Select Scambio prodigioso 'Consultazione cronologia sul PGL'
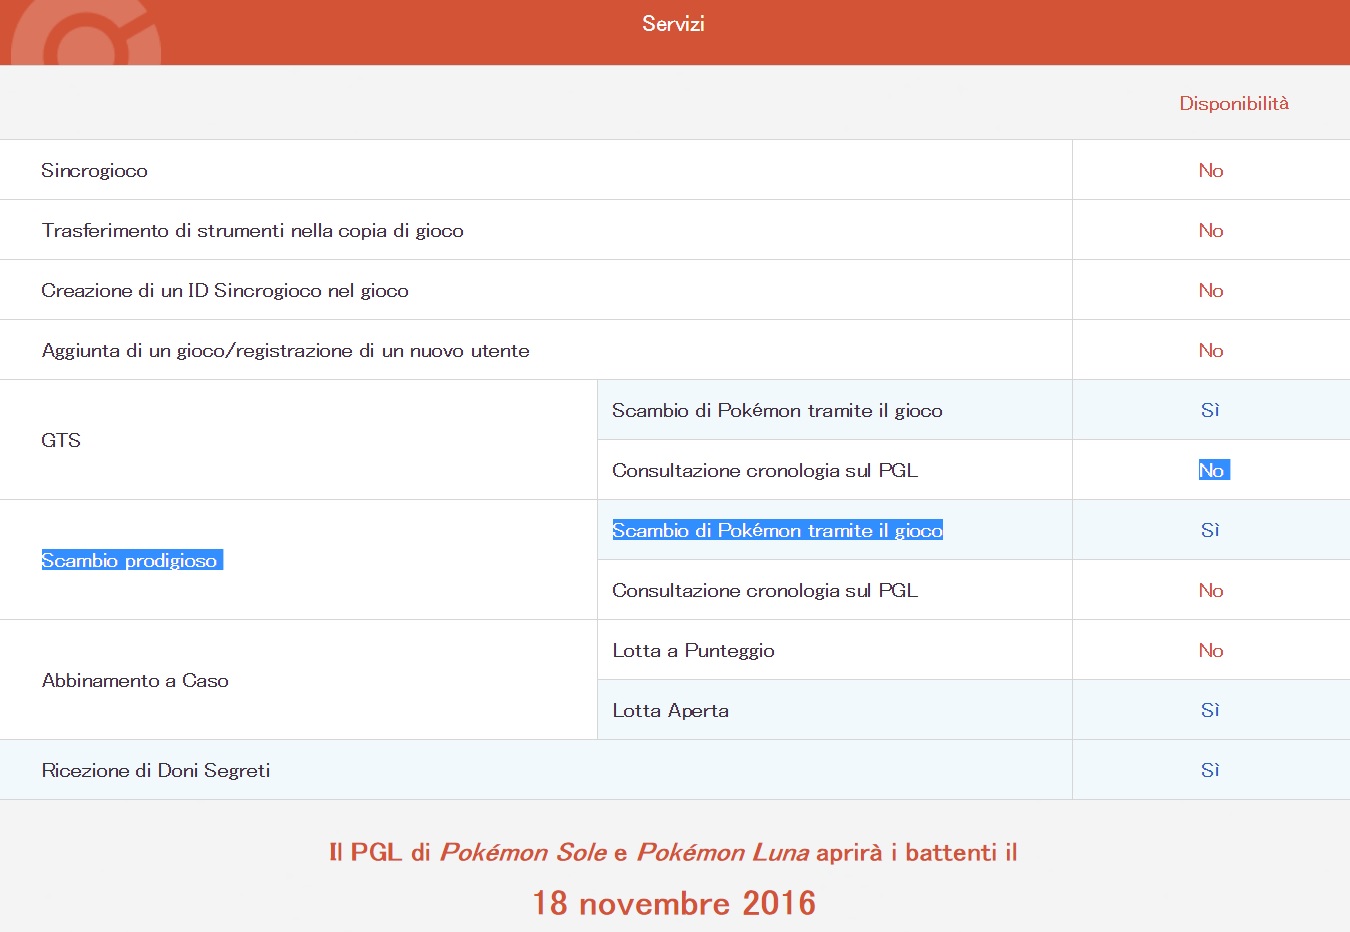Viewport: 1350px width, 932px height. pyautogui.click(x=765, y=590)
